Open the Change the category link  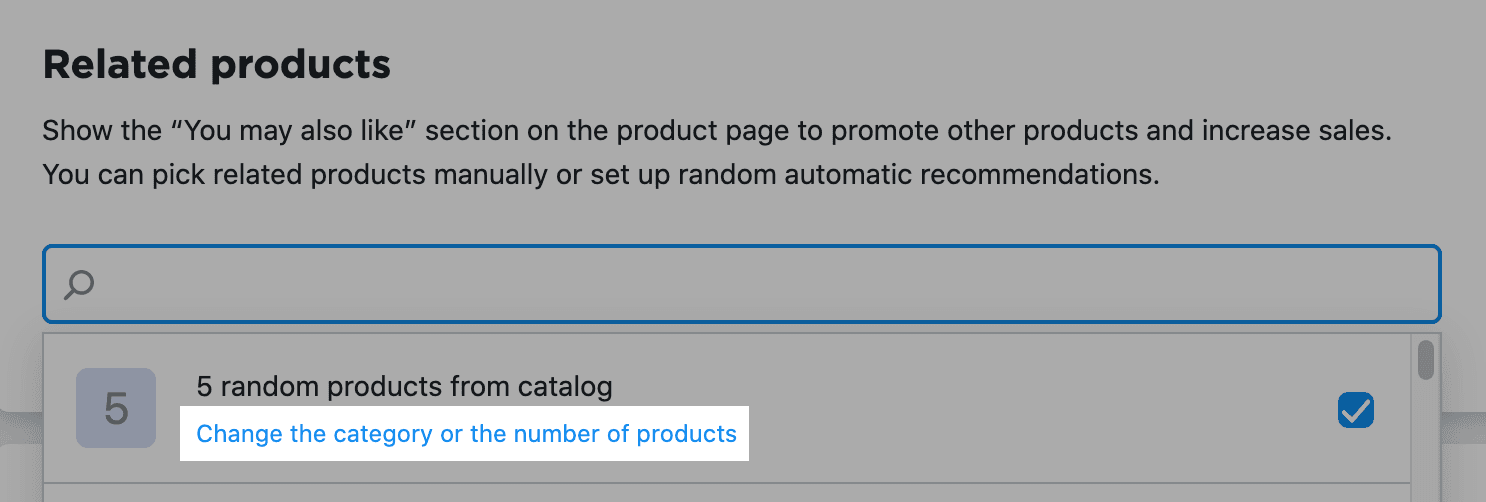(466, 434)
